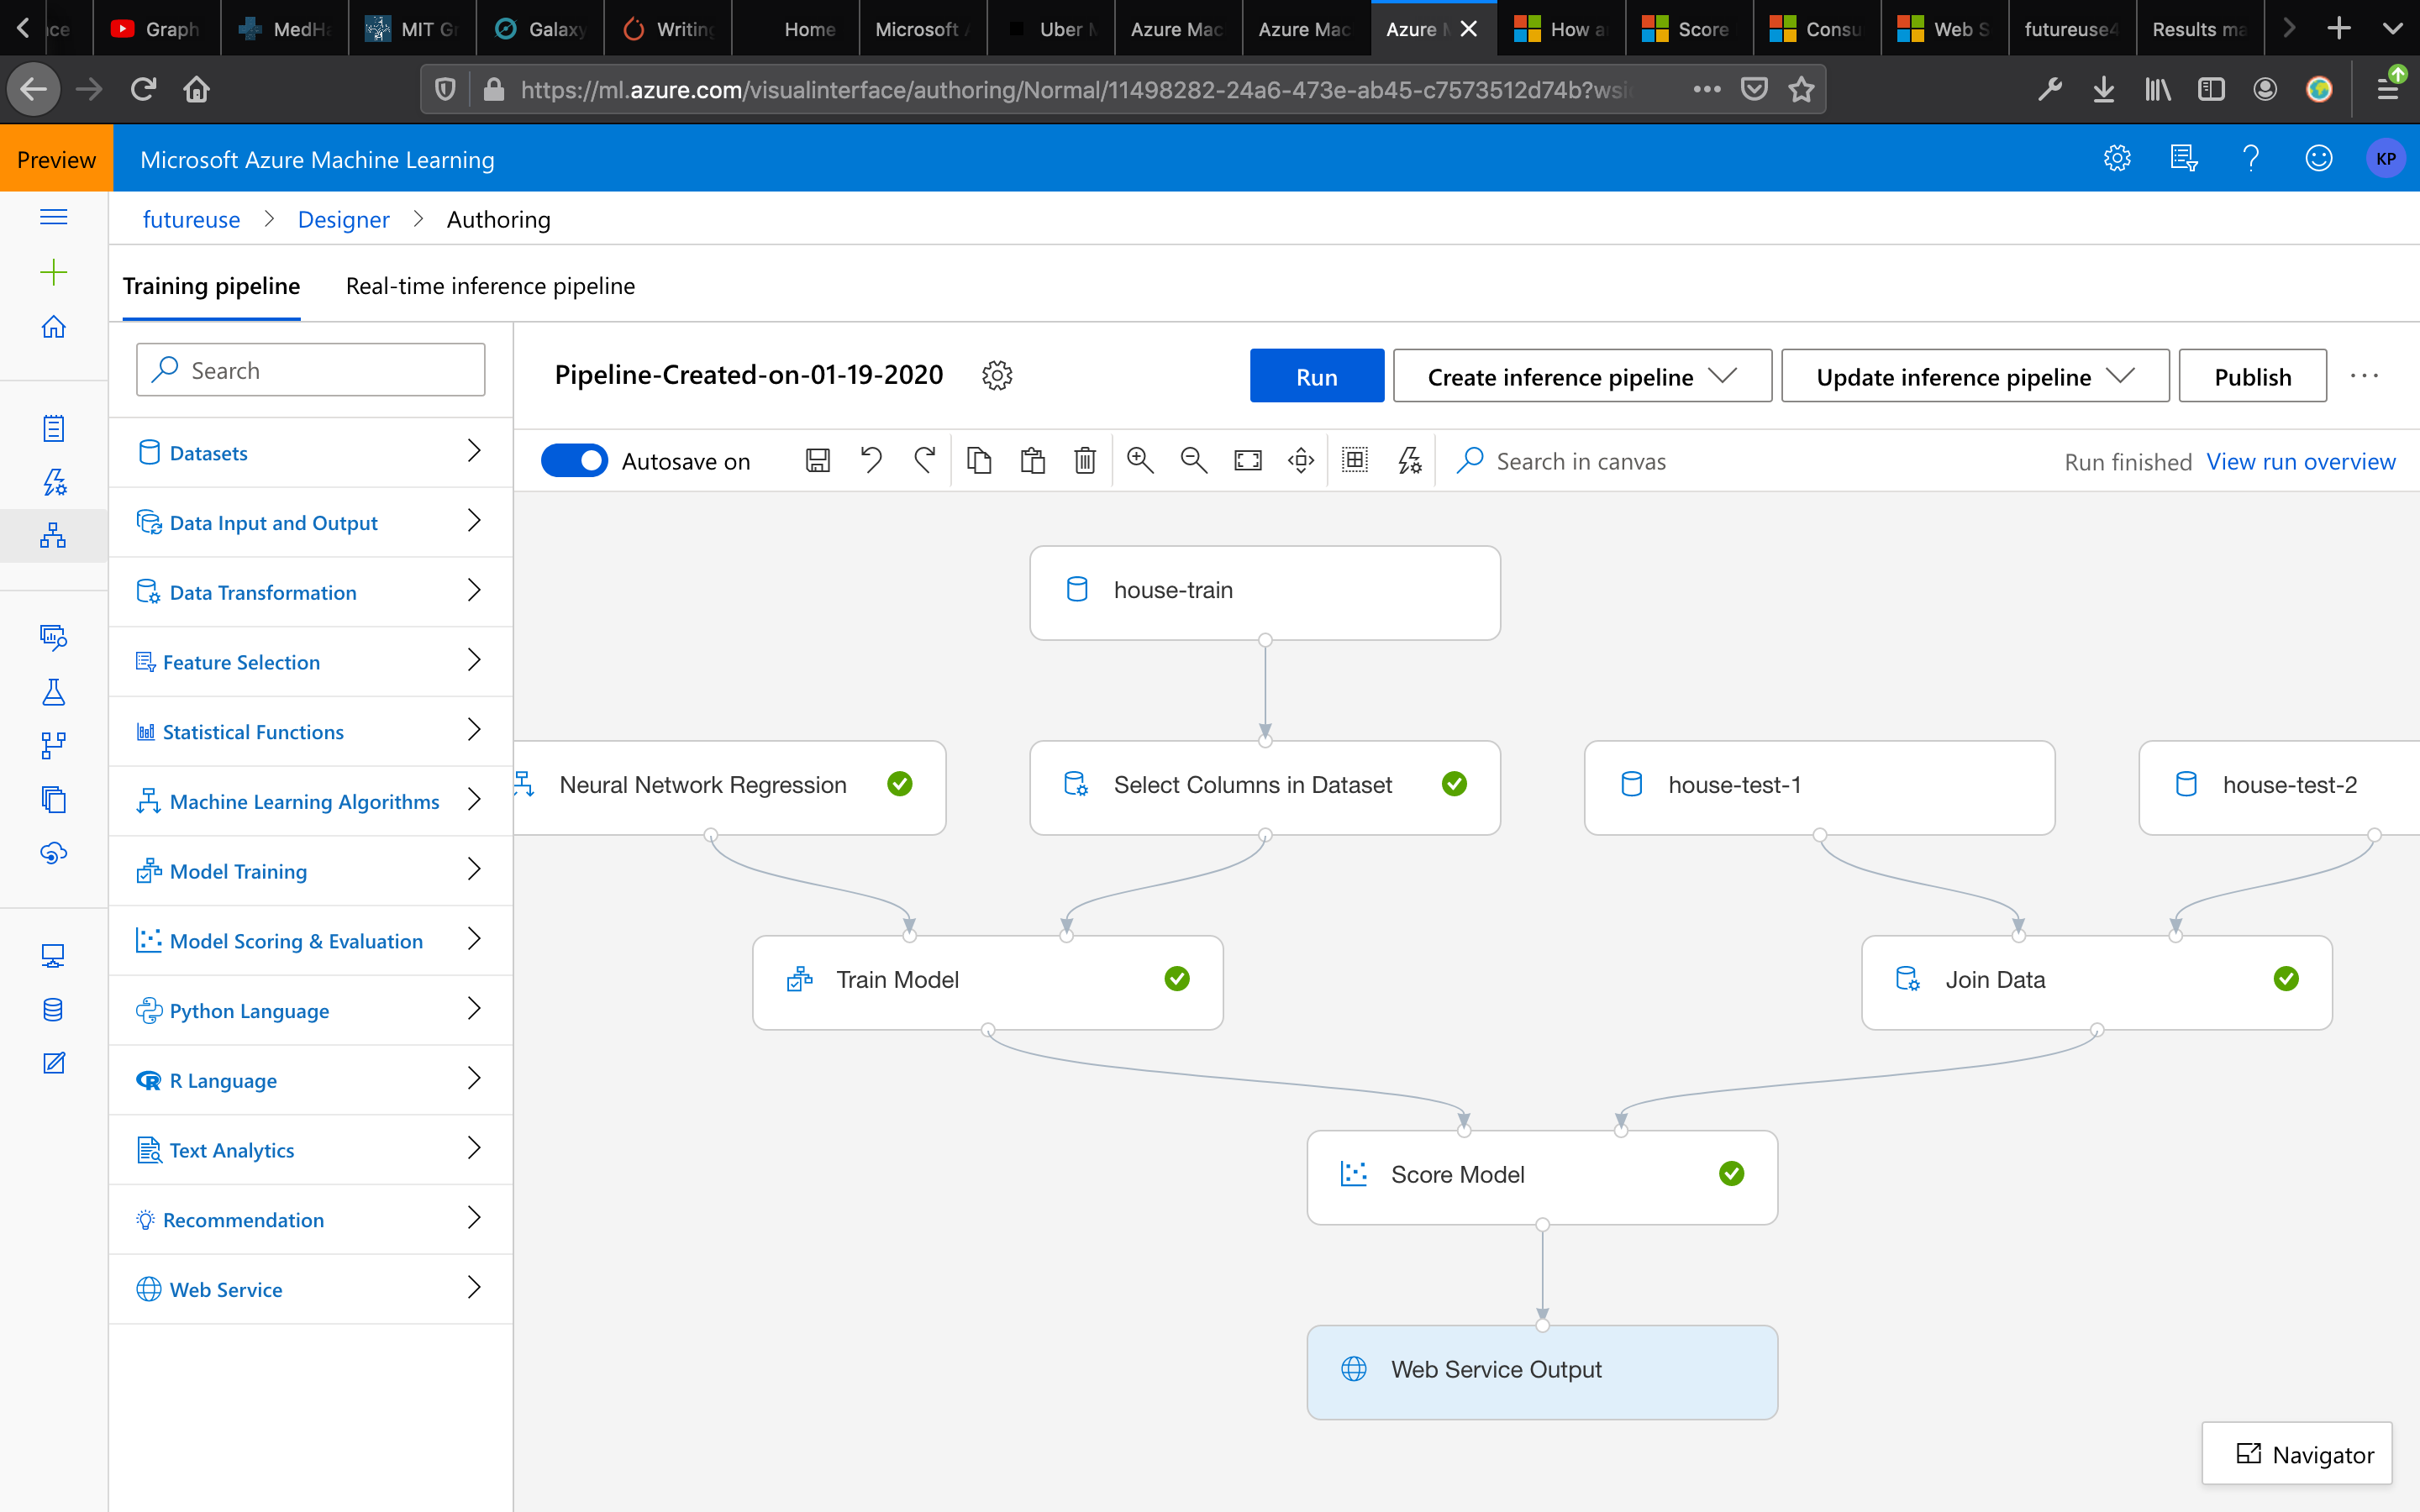The image size is (2420, 1512).
Task: Turn off the Autosave toggle
Action: [575, 461]
